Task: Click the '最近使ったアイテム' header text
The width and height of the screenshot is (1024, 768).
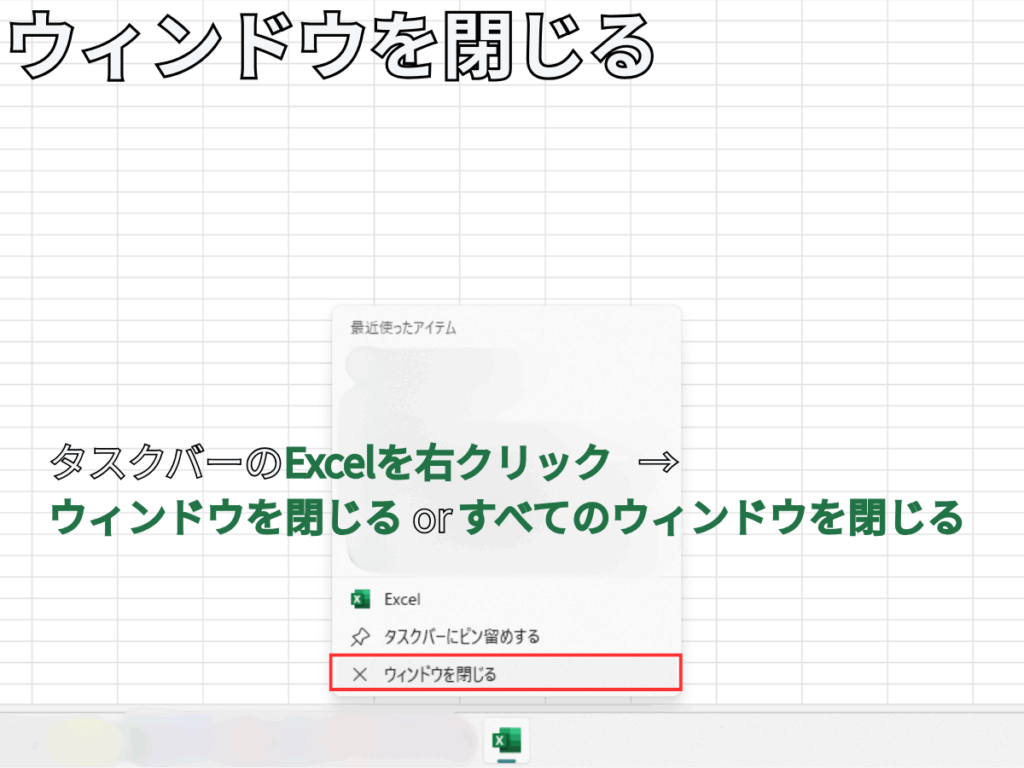Action: [403, 328]
